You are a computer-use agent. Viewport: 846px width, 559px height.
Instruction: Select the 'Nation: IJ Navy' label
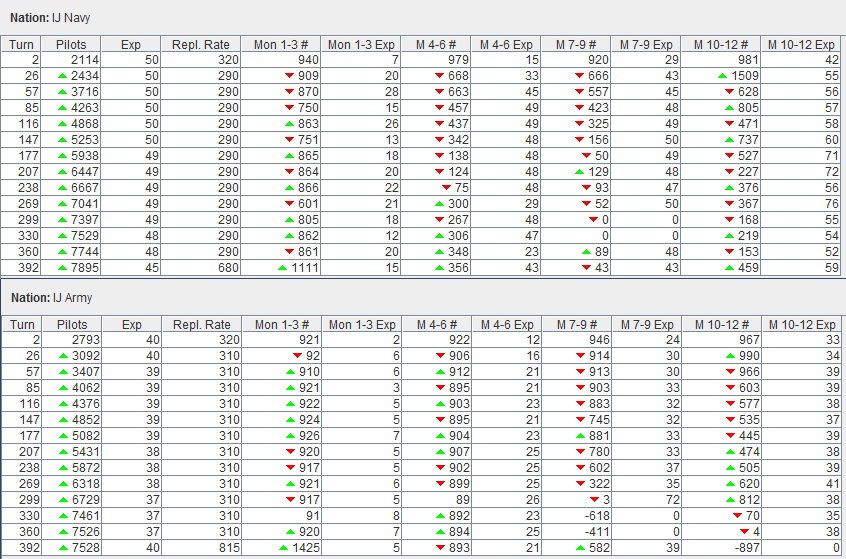click(50, 18)
